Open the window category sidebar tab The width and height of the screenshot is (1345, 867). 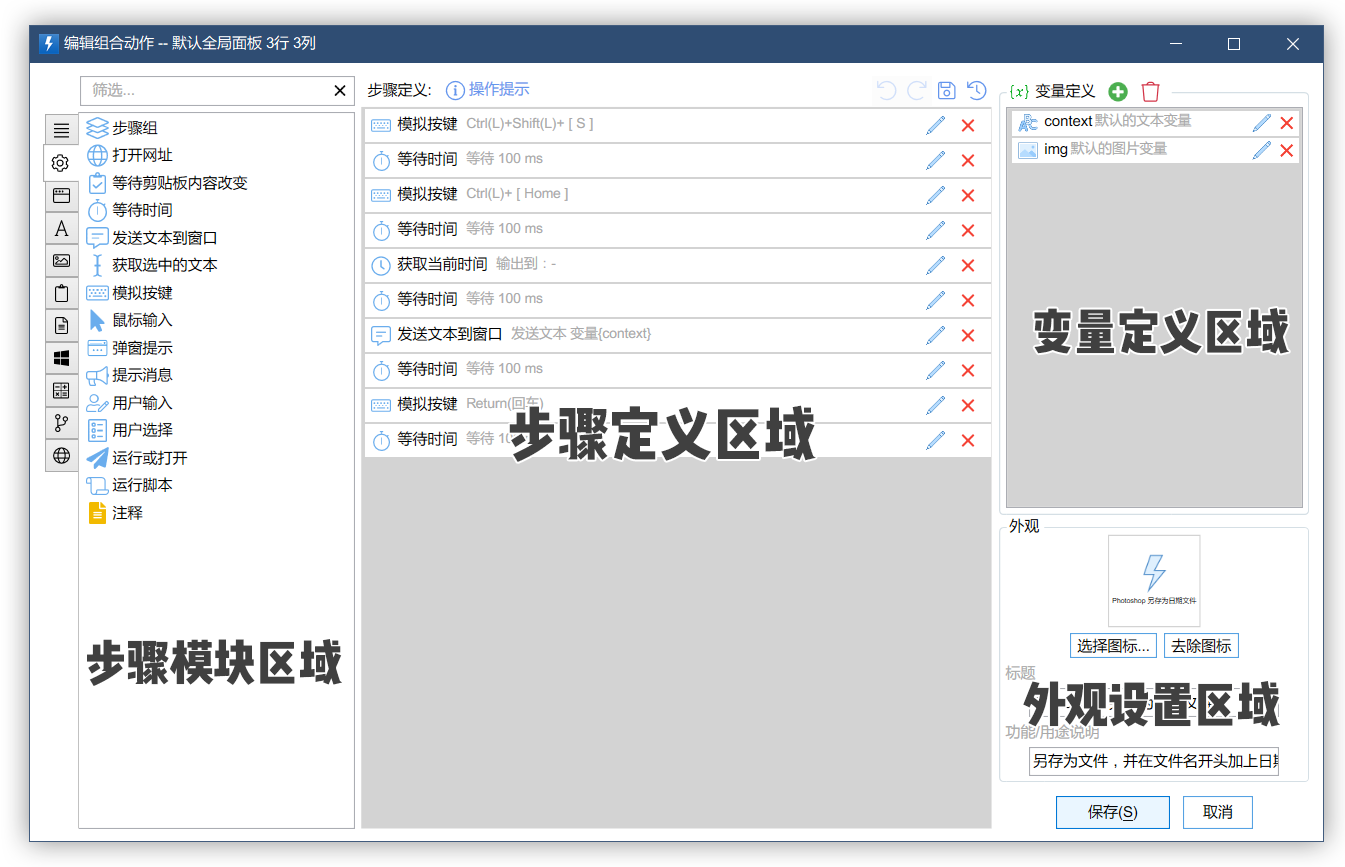(x=61, y=196)
